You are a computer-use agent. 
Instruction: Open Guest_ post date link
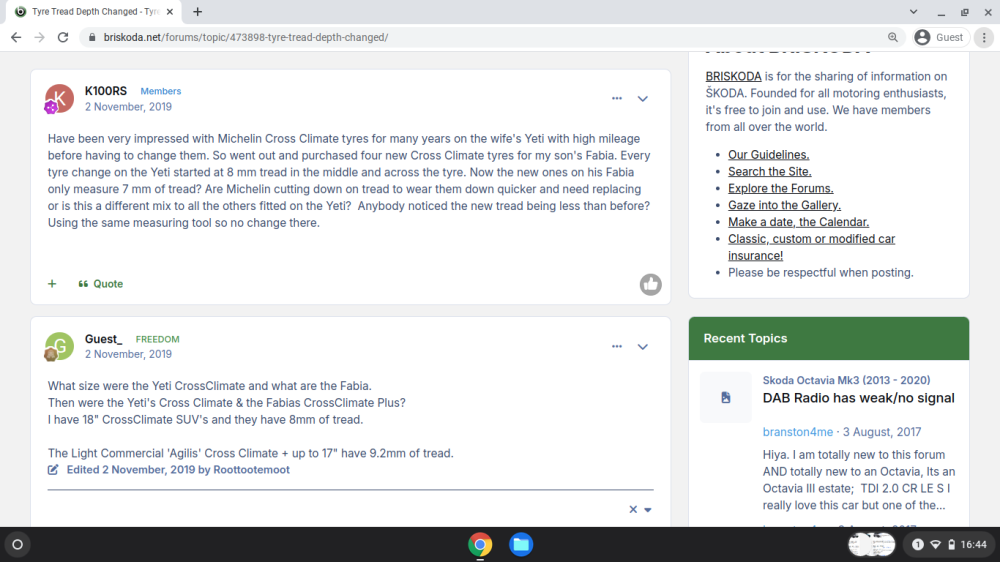point(128,354)
